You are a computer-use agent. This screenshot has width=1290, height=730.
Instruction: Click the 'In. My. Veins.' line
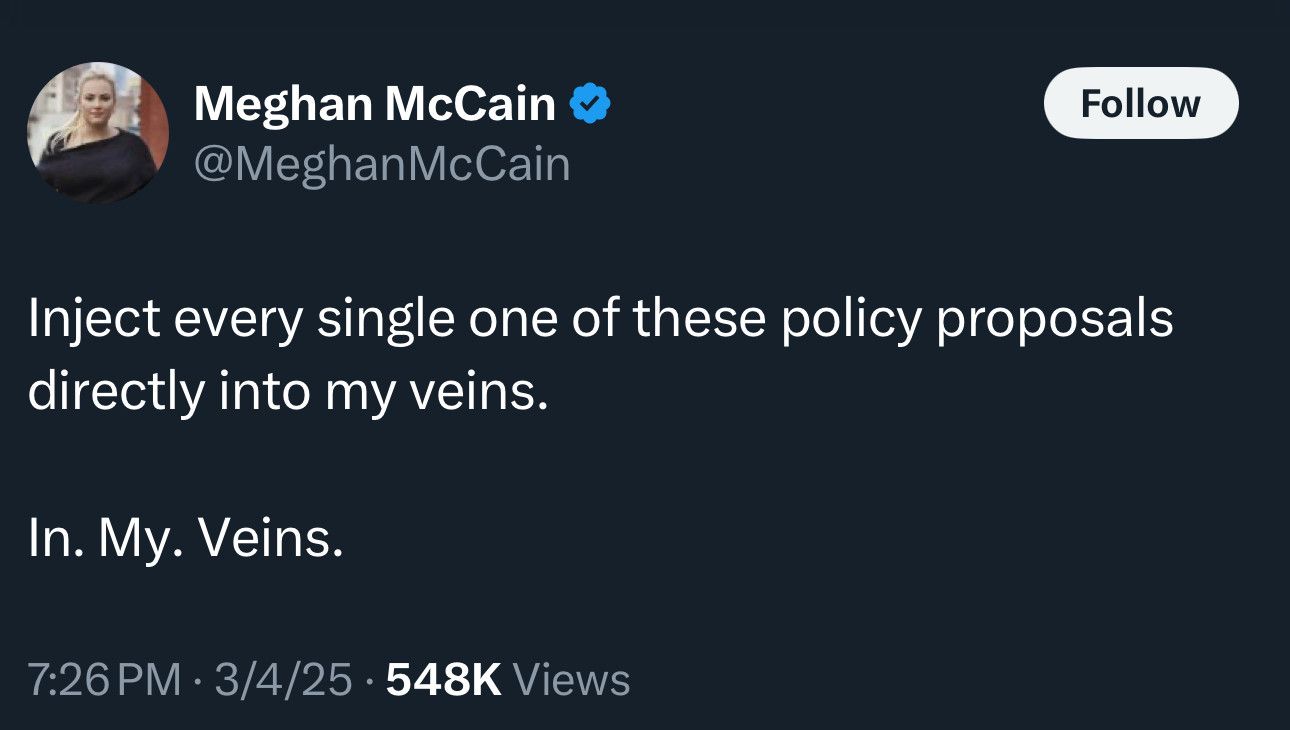point(186,540)
